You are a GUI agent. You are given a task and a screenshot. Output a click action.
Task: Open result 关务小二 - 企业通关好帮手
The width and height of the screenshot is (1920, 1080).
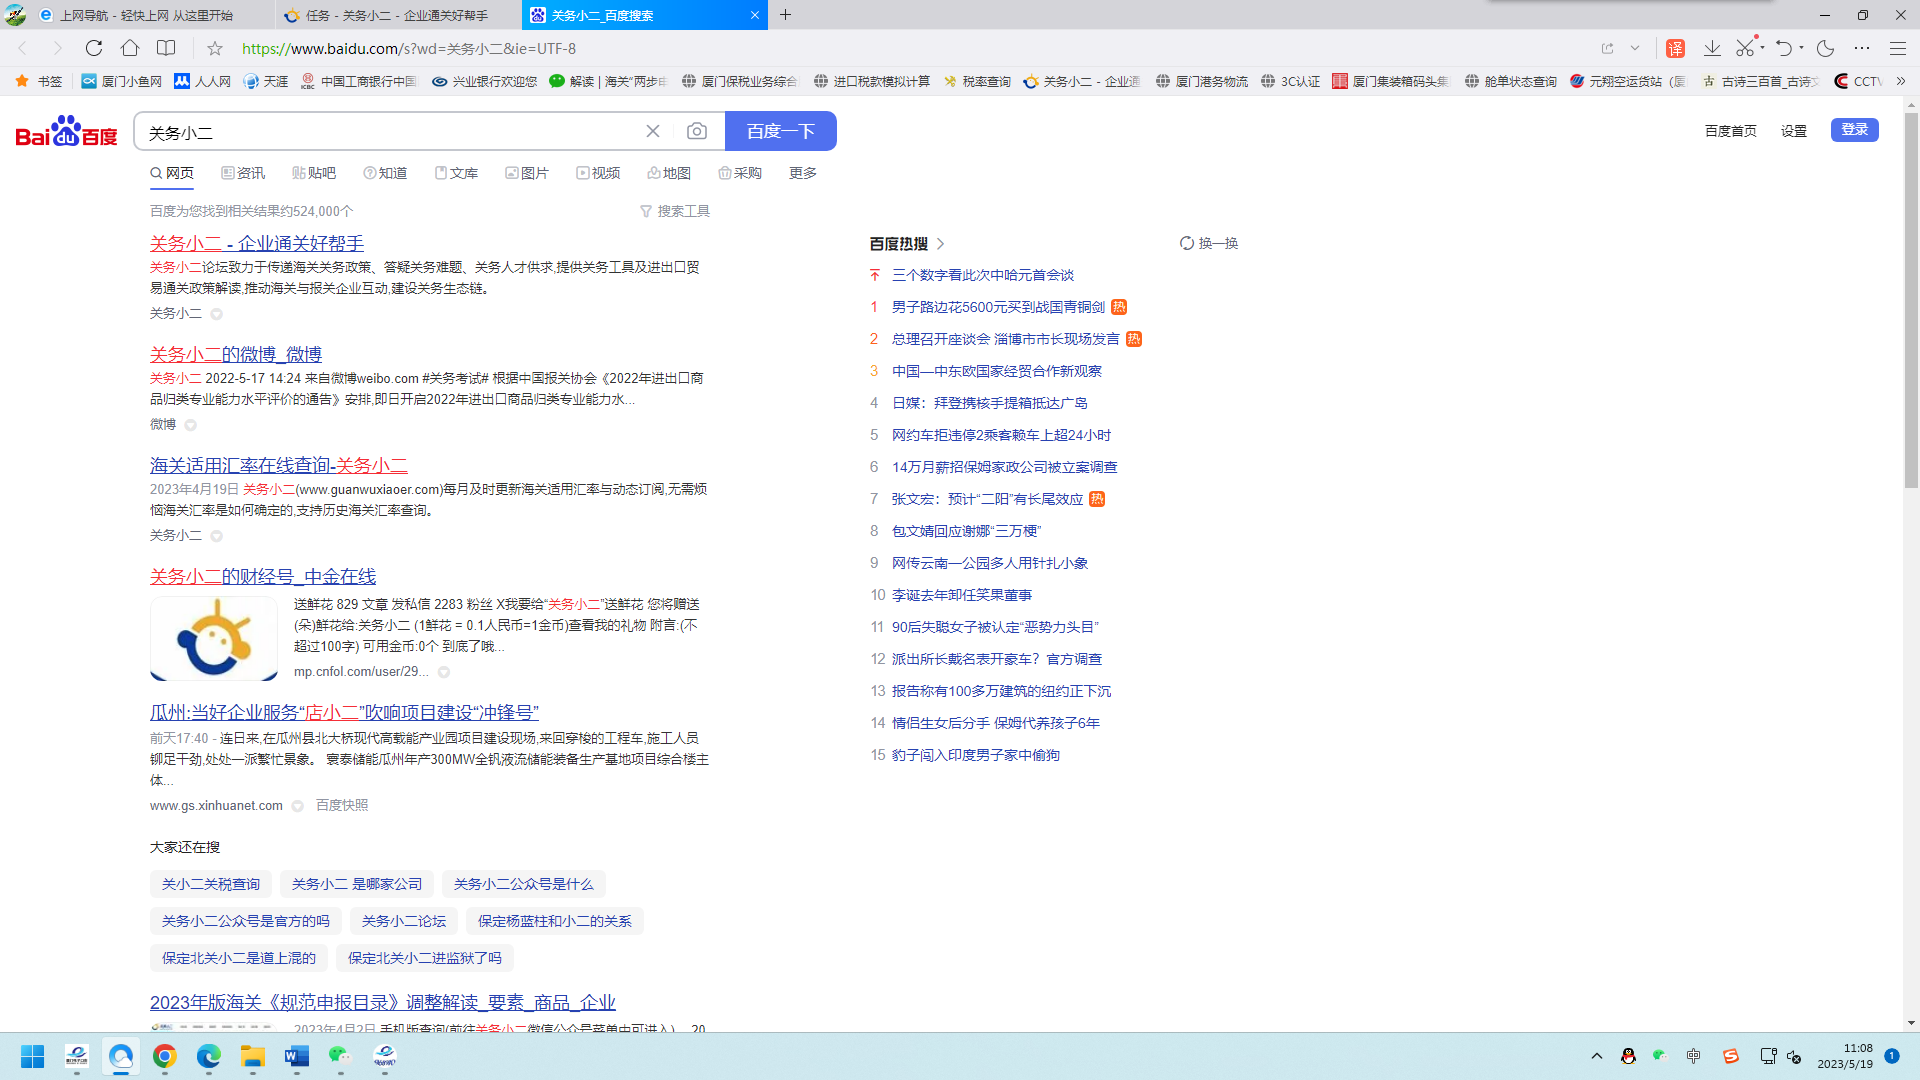[257, 243]
